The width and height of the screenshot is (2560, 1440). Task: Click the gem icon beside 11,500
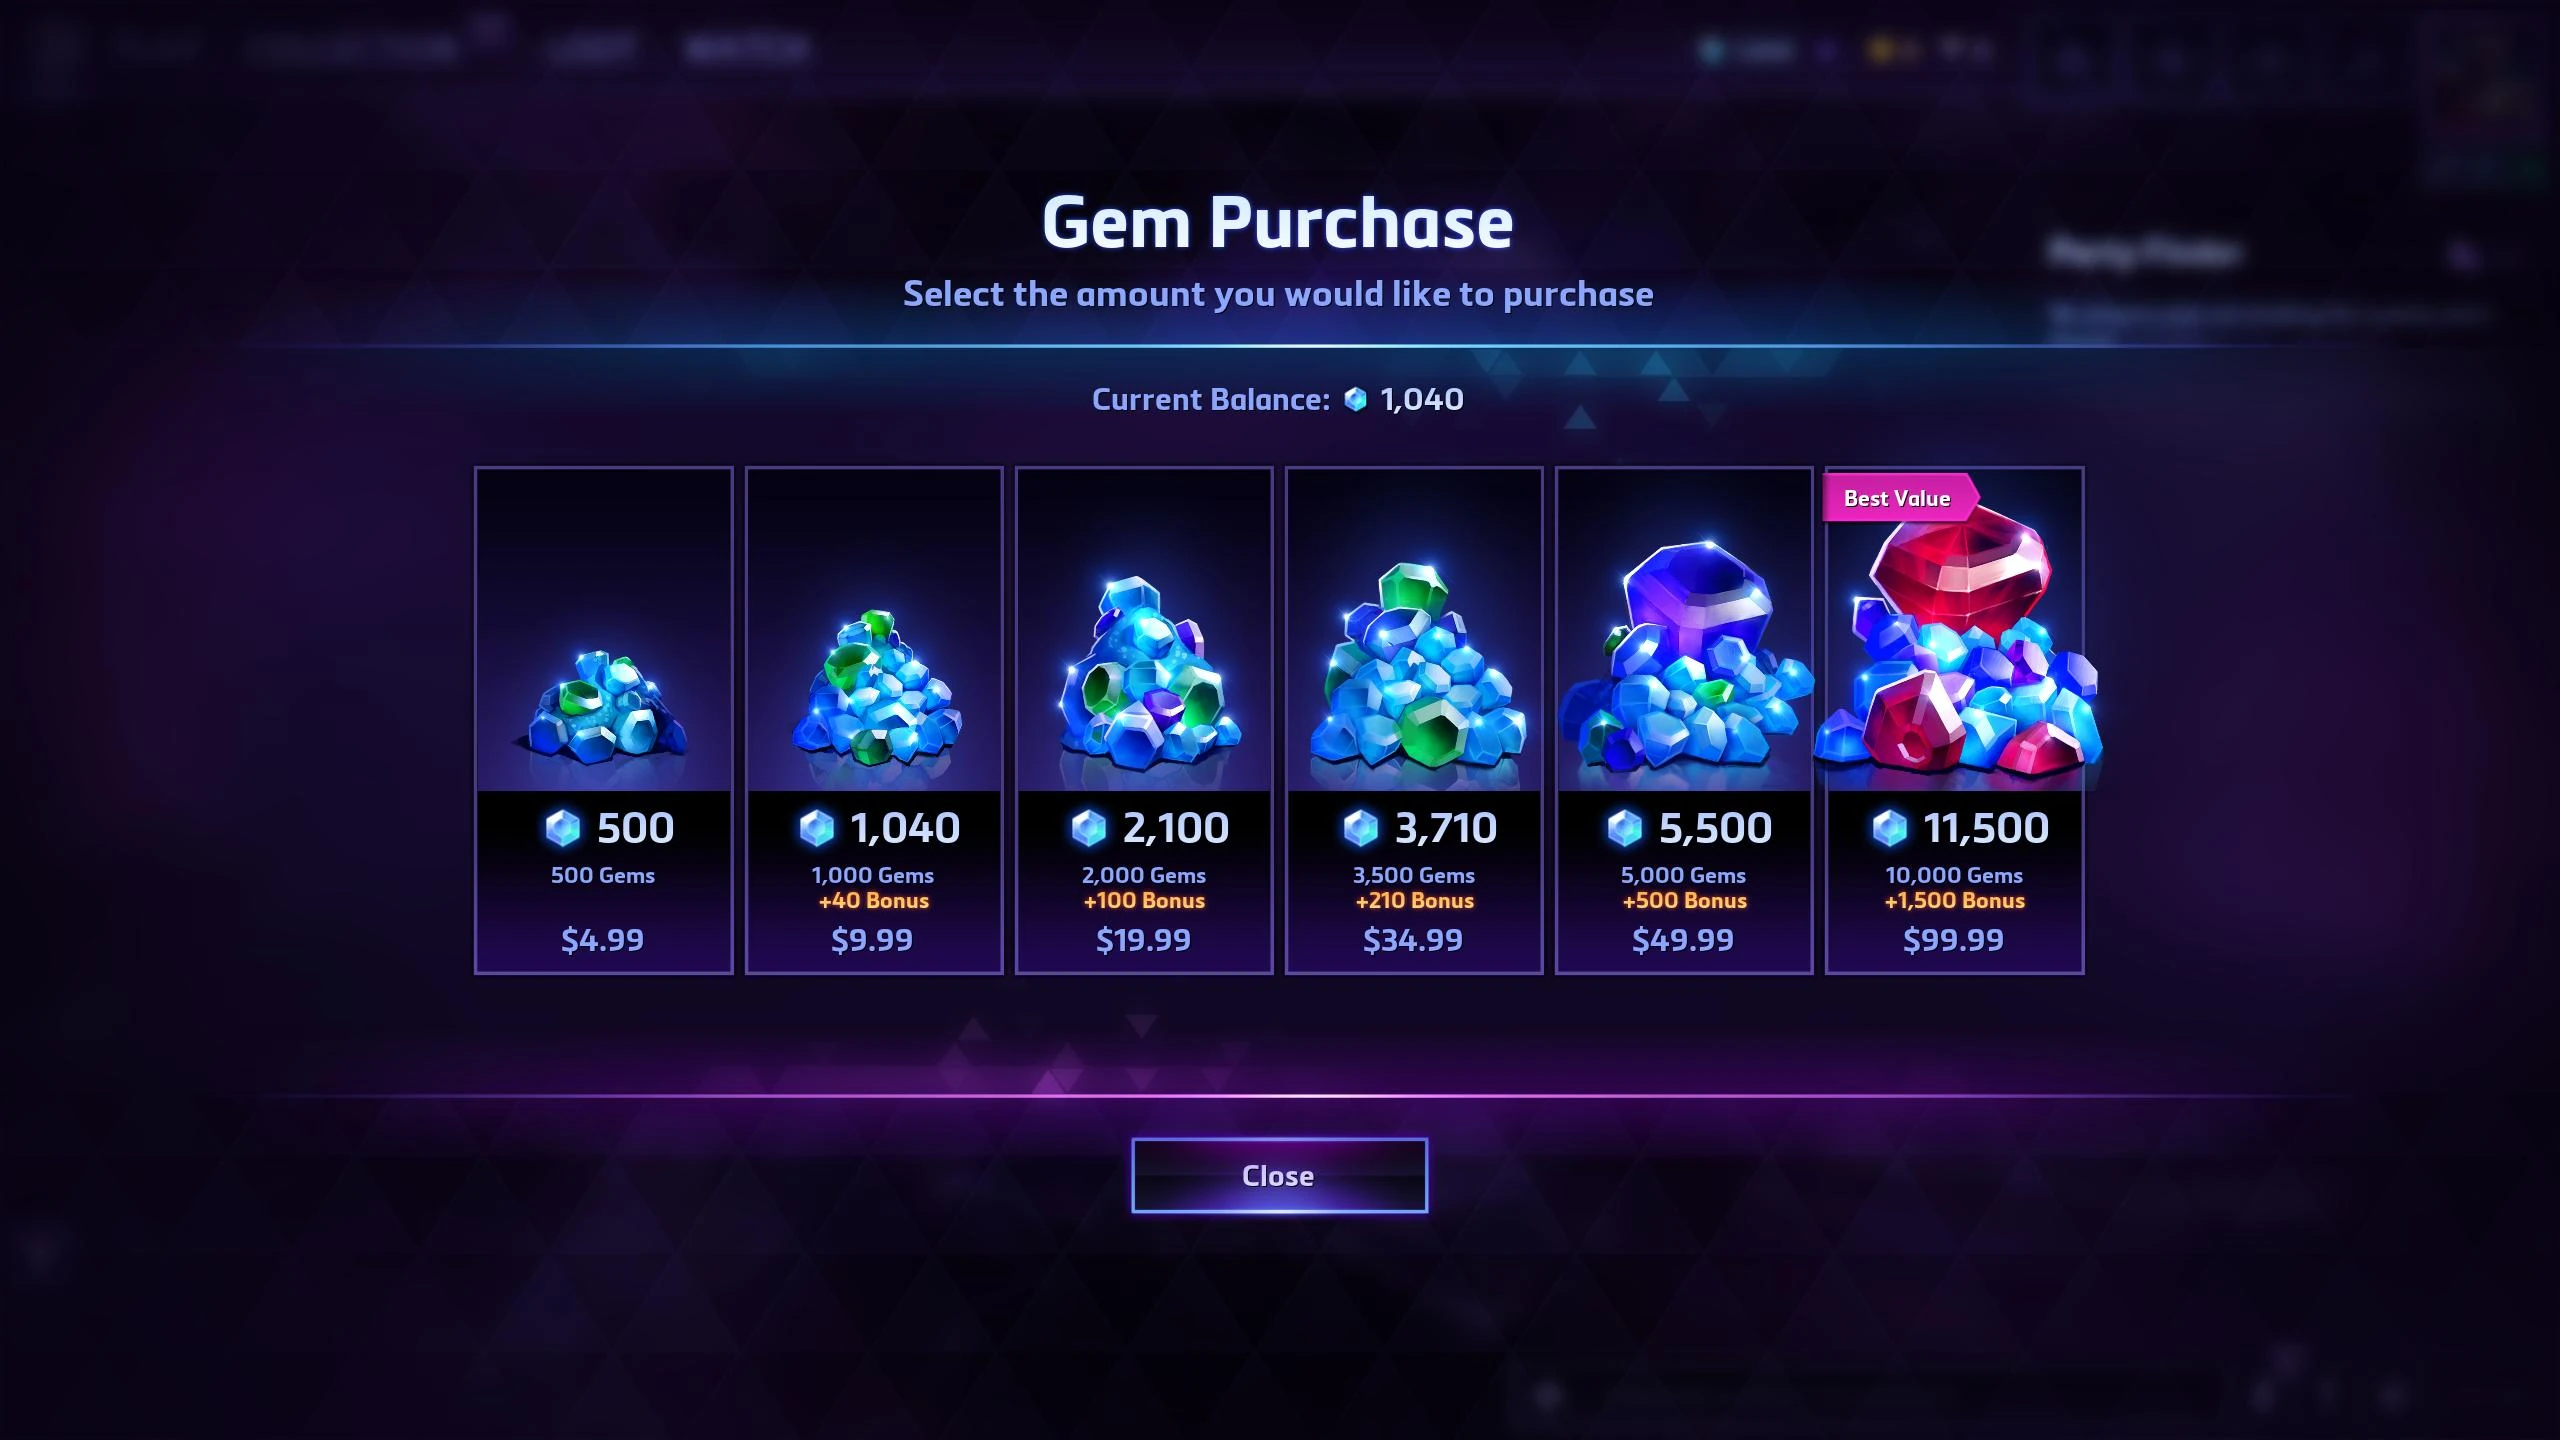[x=1889, y=828]
